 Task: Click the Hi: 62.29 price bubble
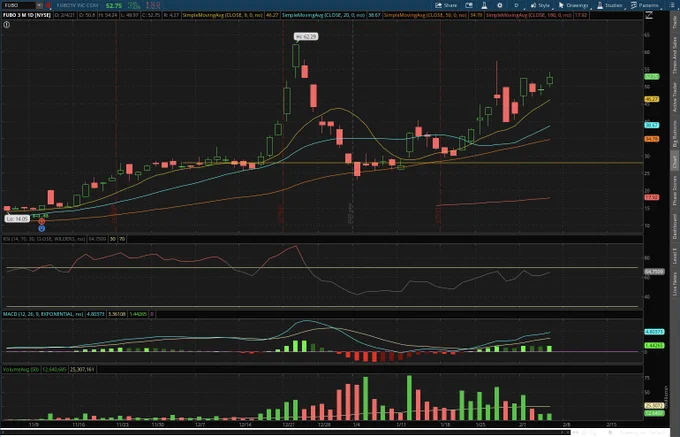pos(306,37)
